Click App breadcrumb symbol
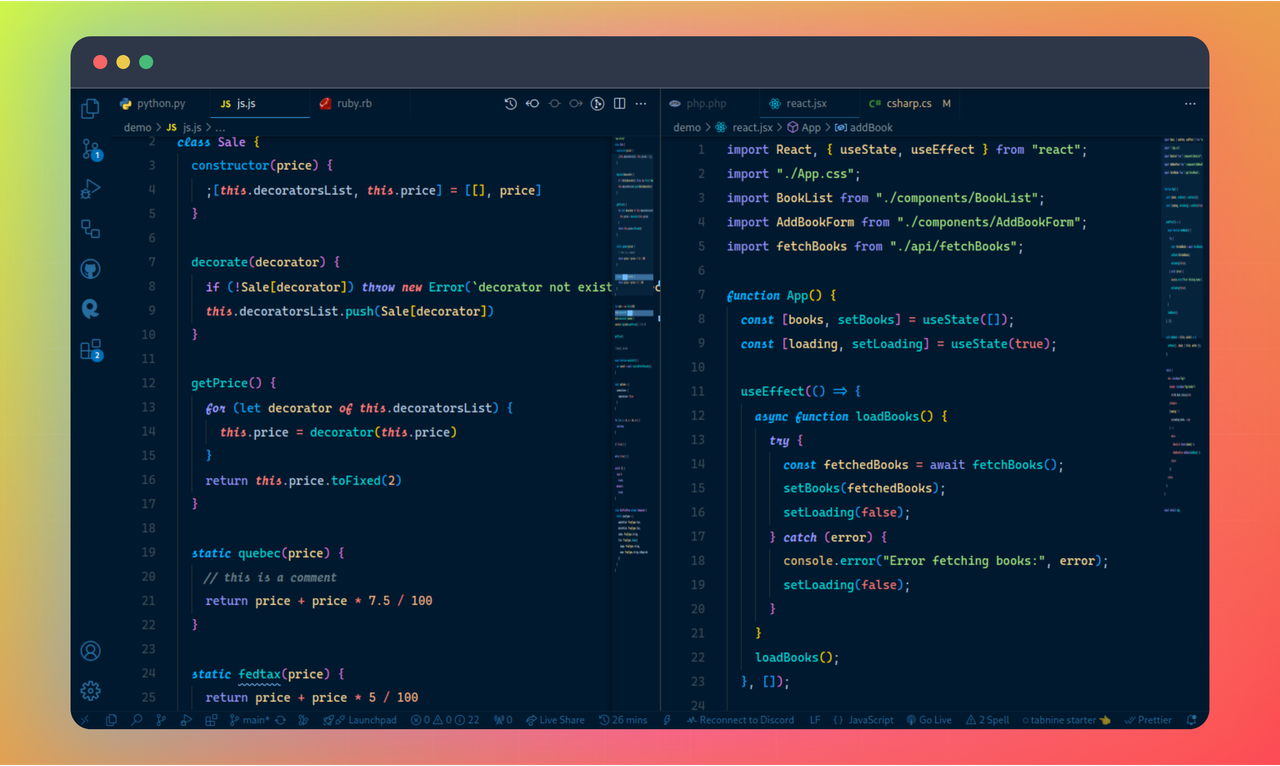The width and height of the screenshot is (1280, 766). click(804, 127)
